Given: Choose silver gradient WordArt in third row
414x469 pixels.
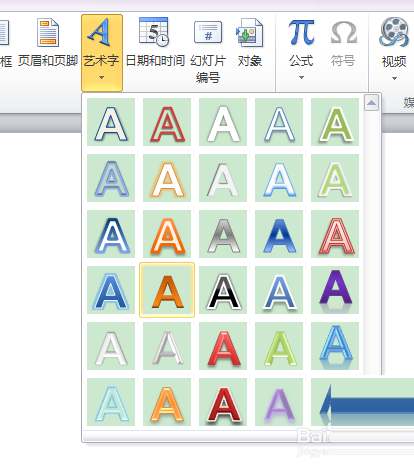Looking at the screenshot, I should (223, 234).
